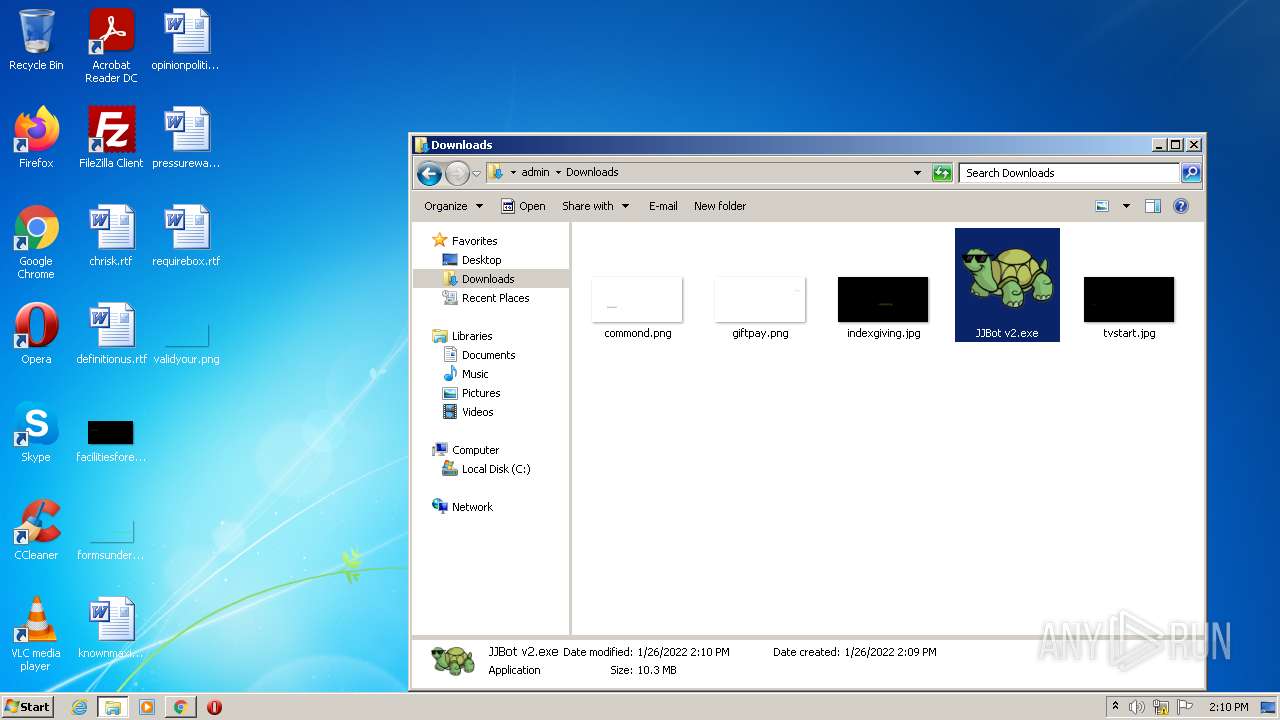Select the requirebox.rtf desktop file
The image size is (1280, 720).
tap(186, 236)
